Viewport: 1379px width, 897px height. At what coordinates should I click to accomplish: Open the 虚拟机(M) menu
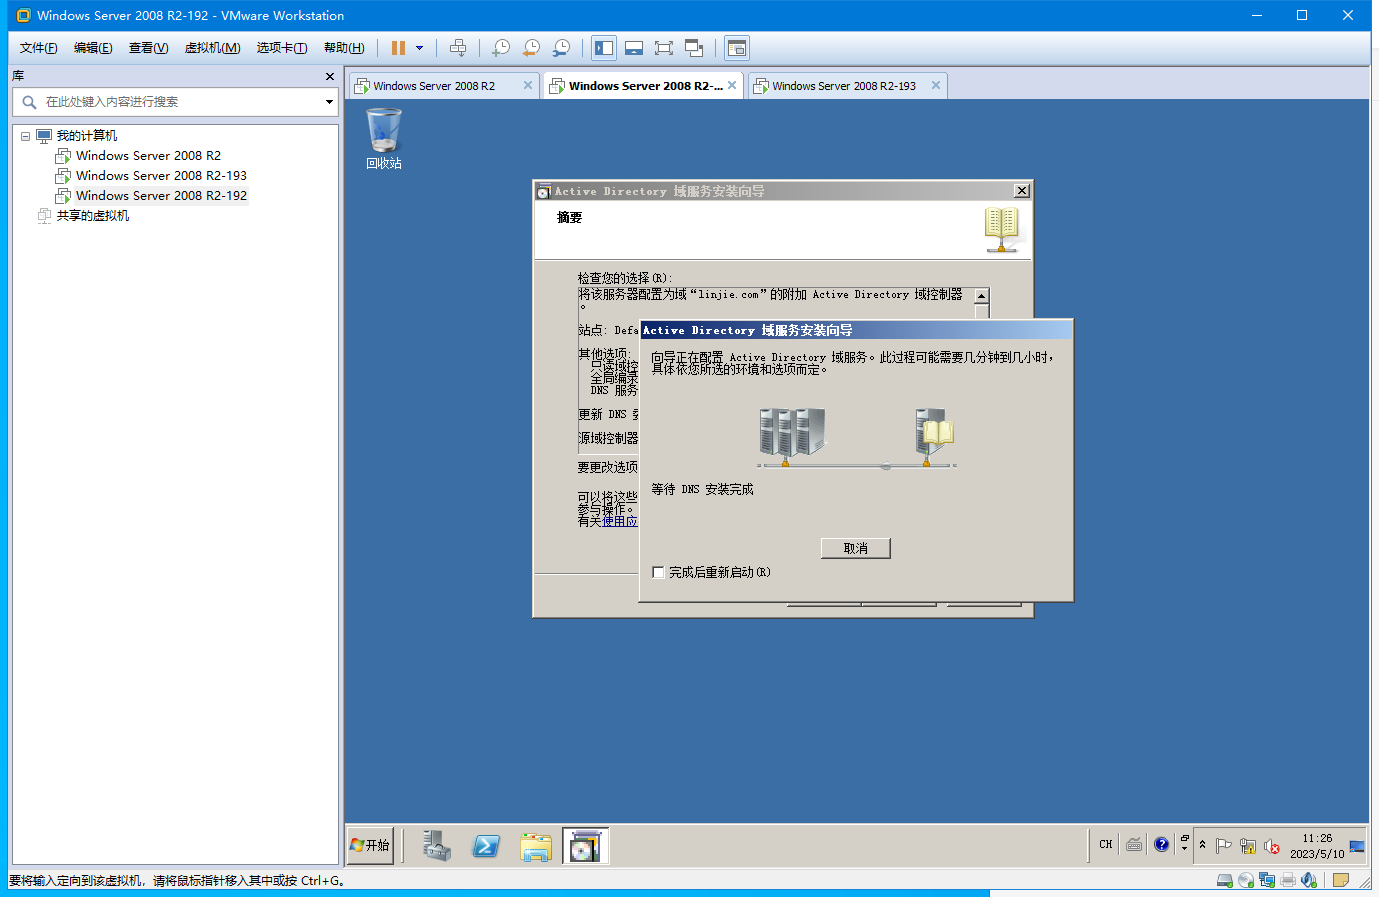point(212,48)
